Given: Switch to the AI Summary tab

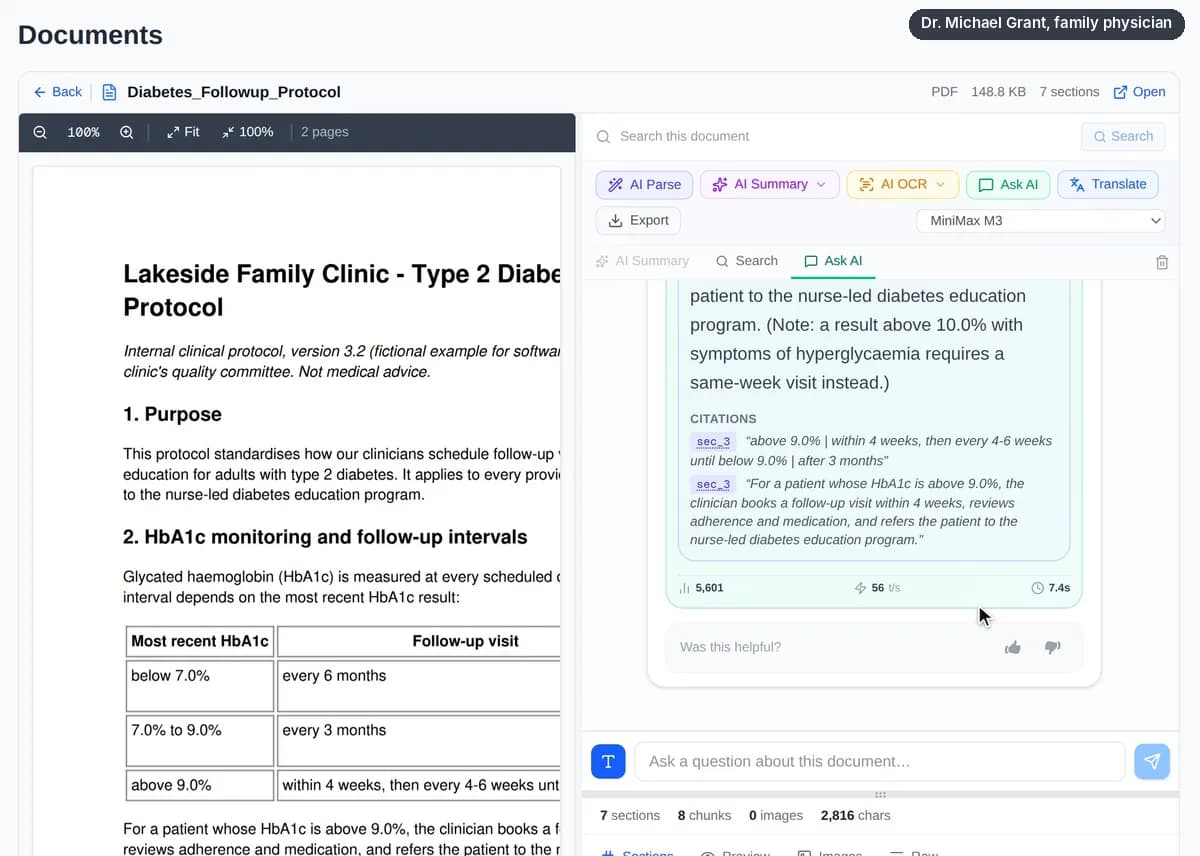Looking at the screenshot, I should [x=642, y=261].
